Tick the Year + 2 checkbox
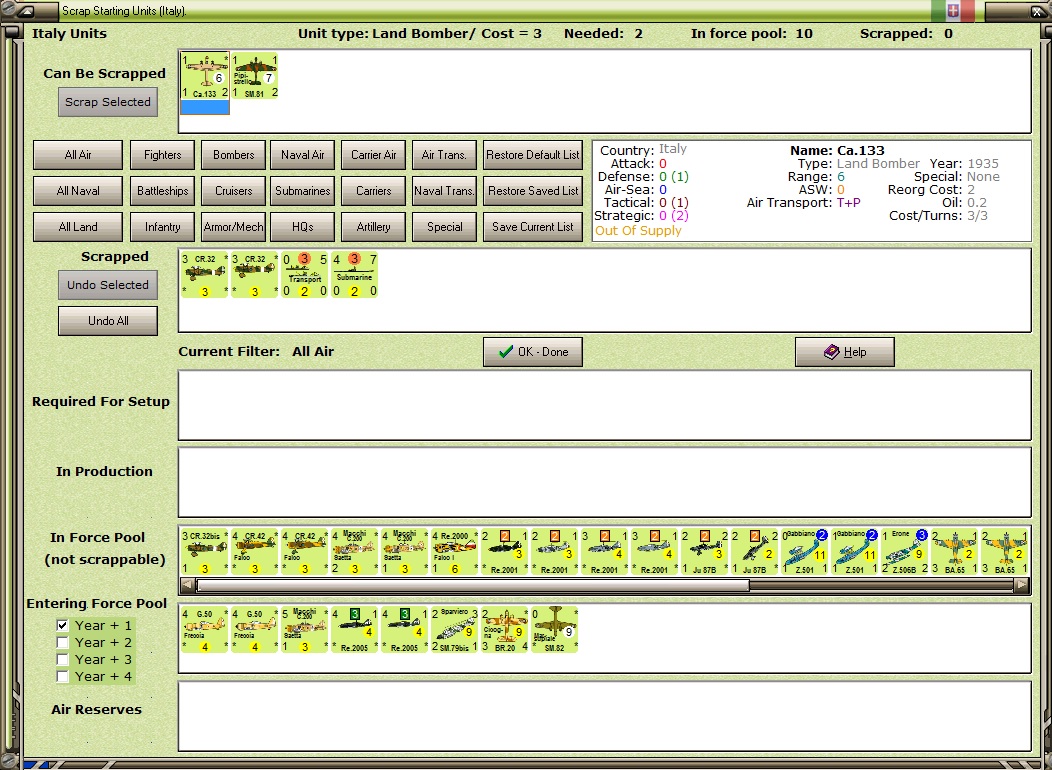The height and width of the screenshot is (770, 1052). 62,643
